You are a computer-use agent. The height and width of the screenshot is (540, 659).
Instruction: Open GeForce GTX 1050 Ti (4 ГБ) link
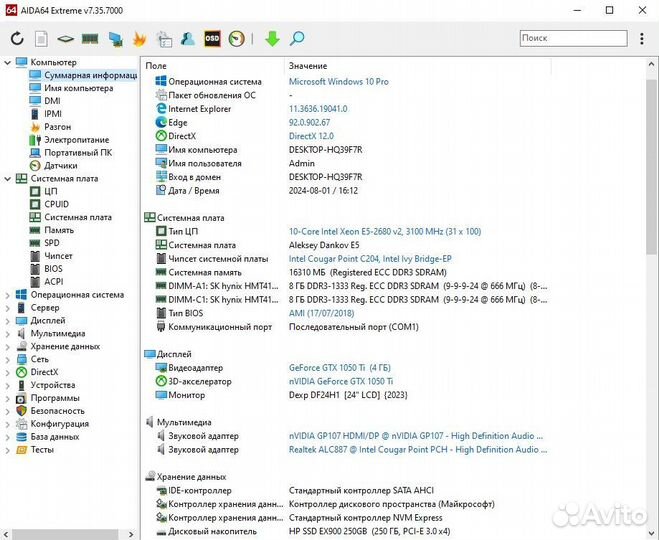(x=340, y=368)
